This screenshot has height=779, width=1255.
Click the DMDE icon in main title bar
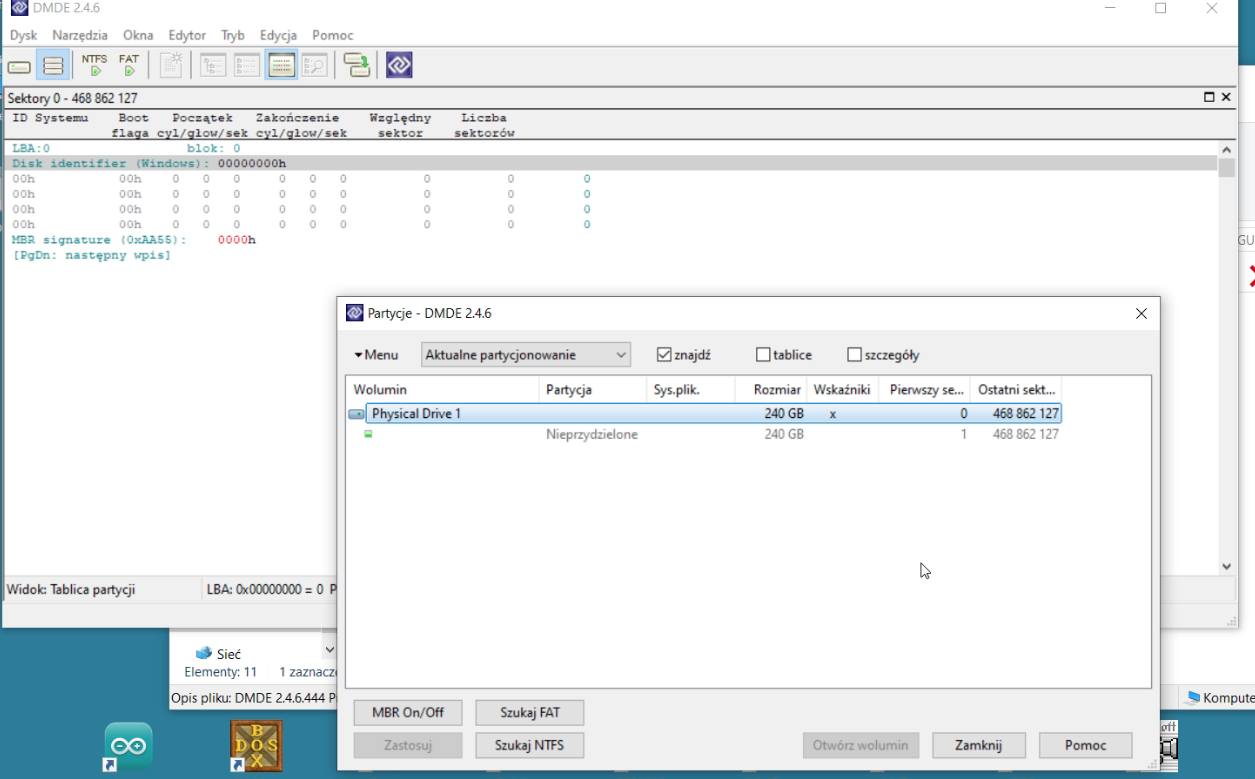19,8
